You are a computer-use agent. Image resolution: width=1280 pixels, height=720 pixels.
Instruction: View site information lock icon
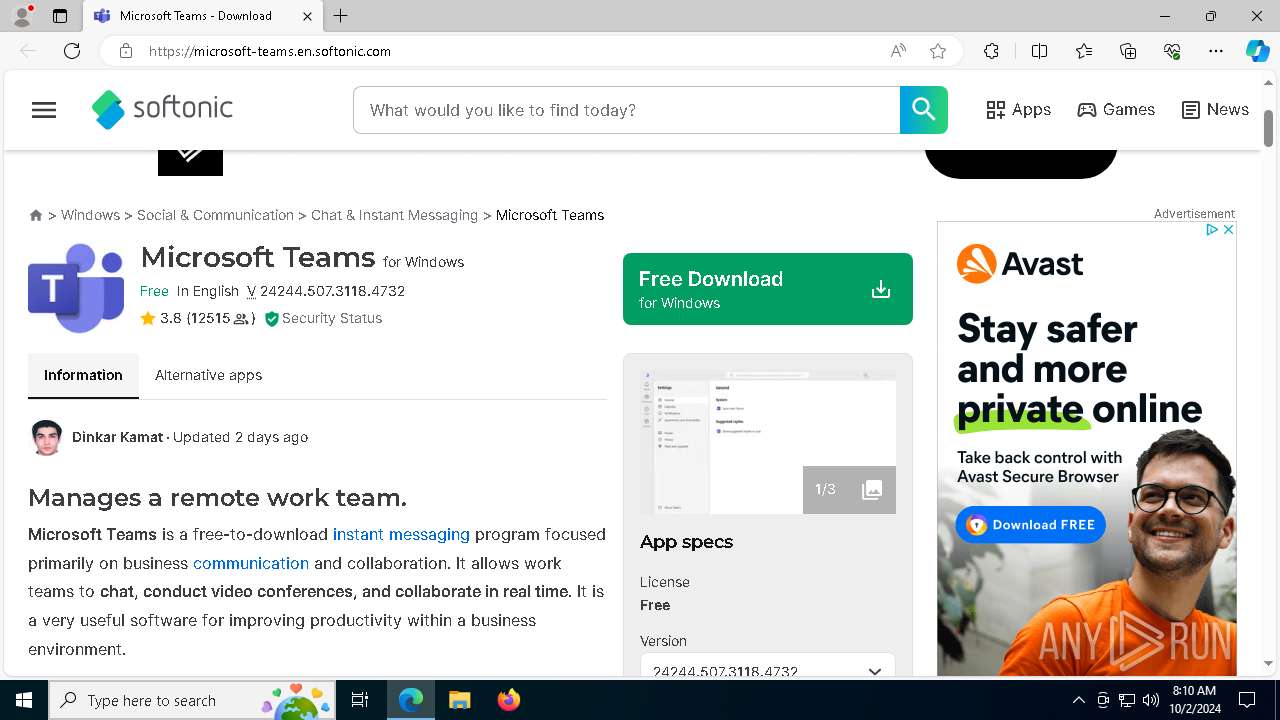click(x=126, y=51)
